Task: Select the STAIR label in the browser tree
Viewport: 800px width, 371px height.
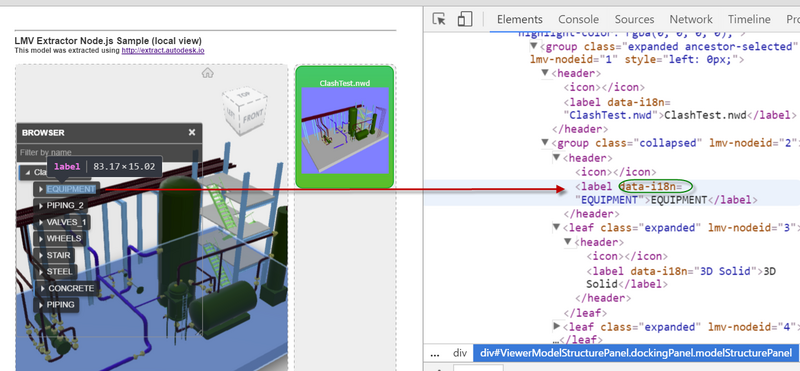Action: point(58,255)
